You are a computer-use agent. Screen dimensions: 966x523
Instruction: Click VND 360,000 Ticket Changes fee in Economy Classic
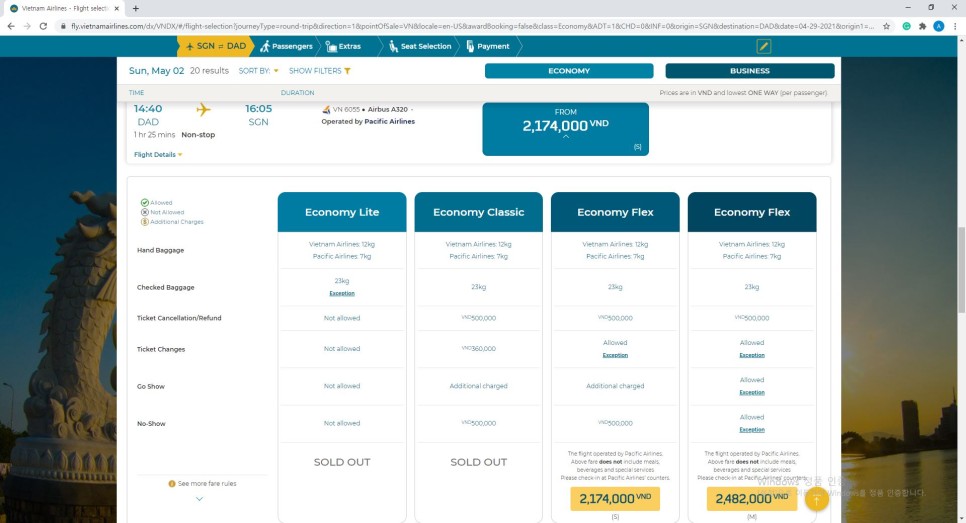click(x=479, y=349)
